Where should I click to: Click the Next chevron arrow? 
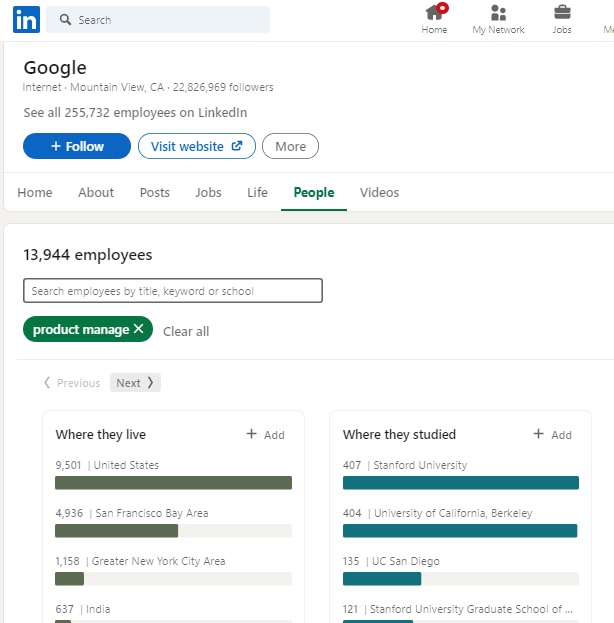[x=150, y=383]
